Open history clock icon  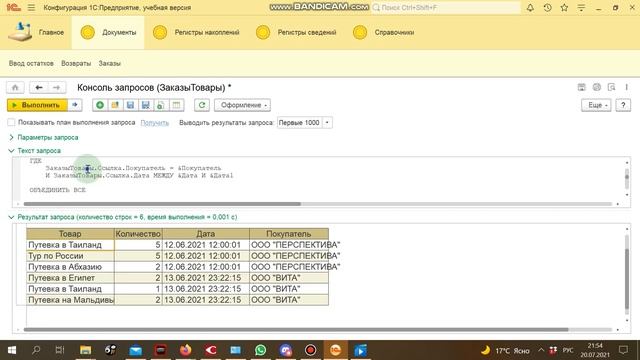tap(547, 7)
